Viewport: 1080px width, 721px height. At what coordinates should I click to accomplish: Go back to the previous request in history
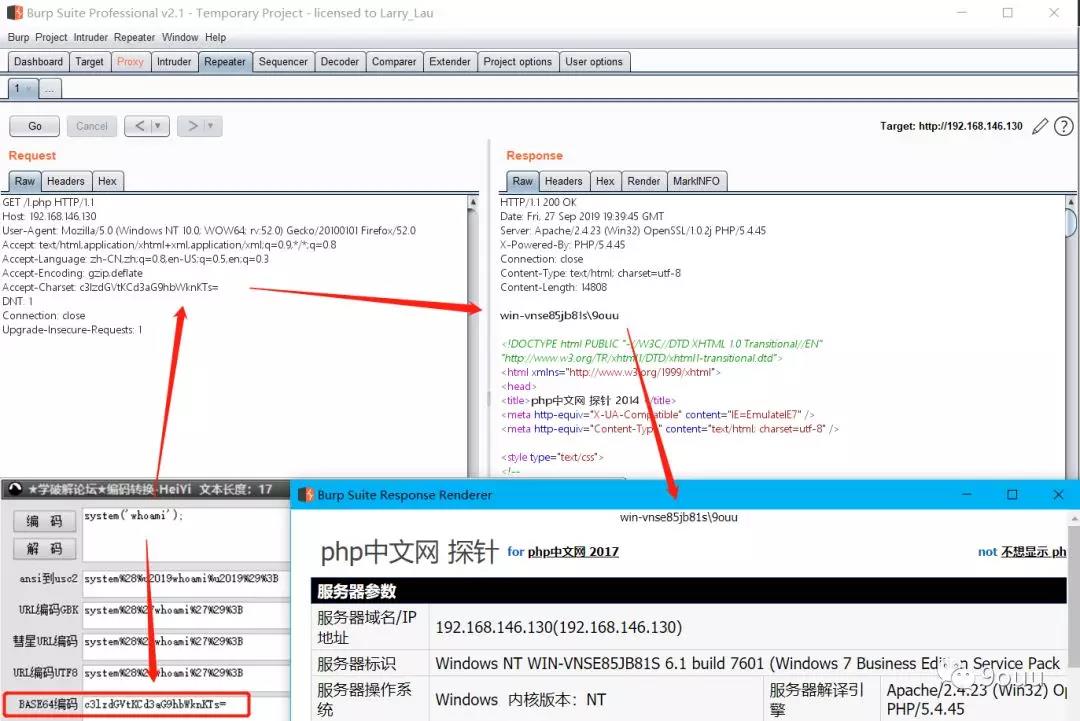pyautogui.click(x=140, y=126)
